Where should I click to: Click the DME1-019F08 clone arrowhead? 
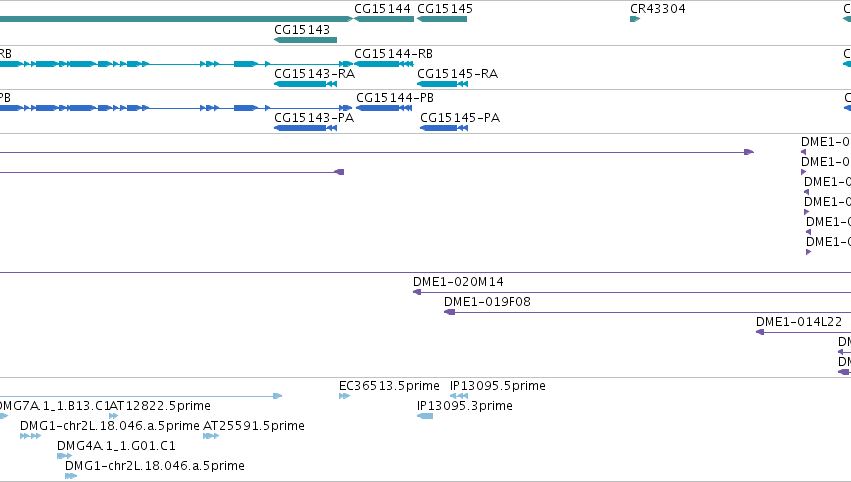click(x=449, y=312)
